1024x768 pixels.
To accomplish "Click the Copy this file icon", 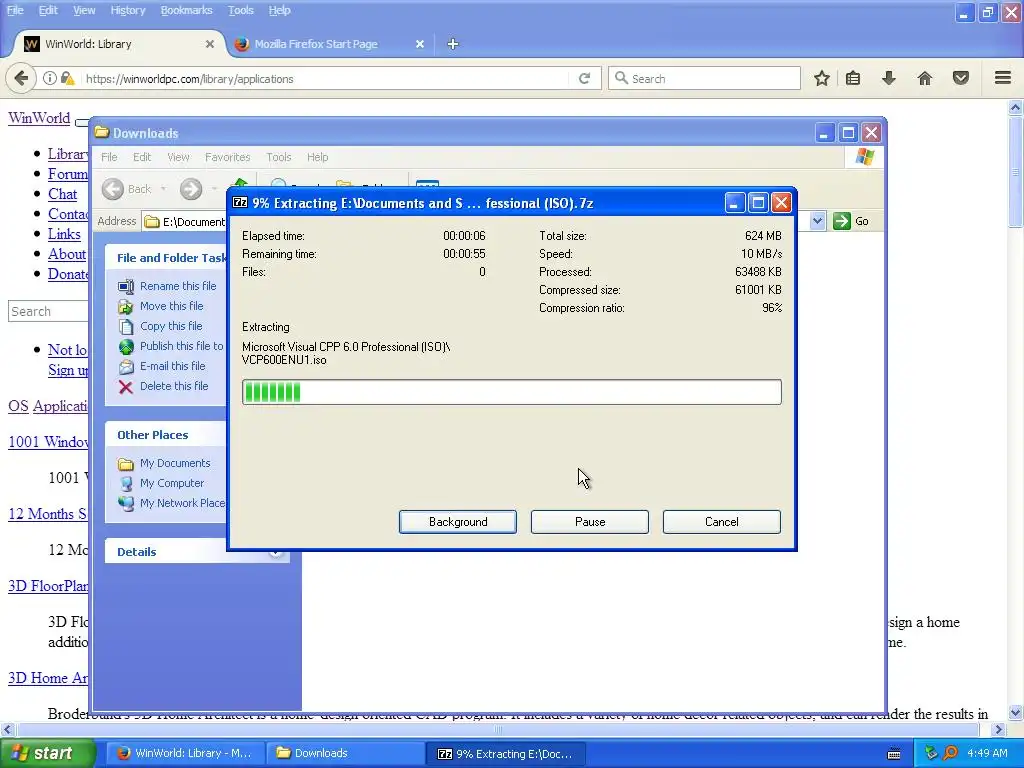I will coord(126,327).
